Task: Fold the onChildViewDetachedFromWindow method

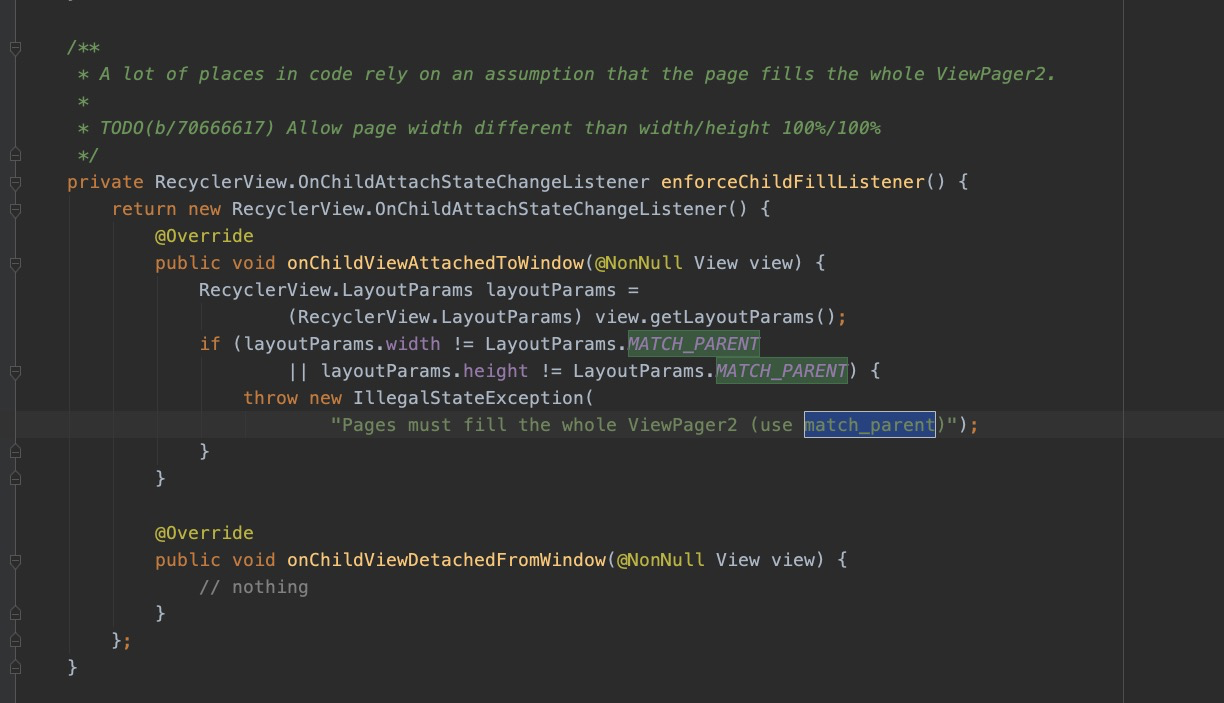Action: tap(14, 560)
